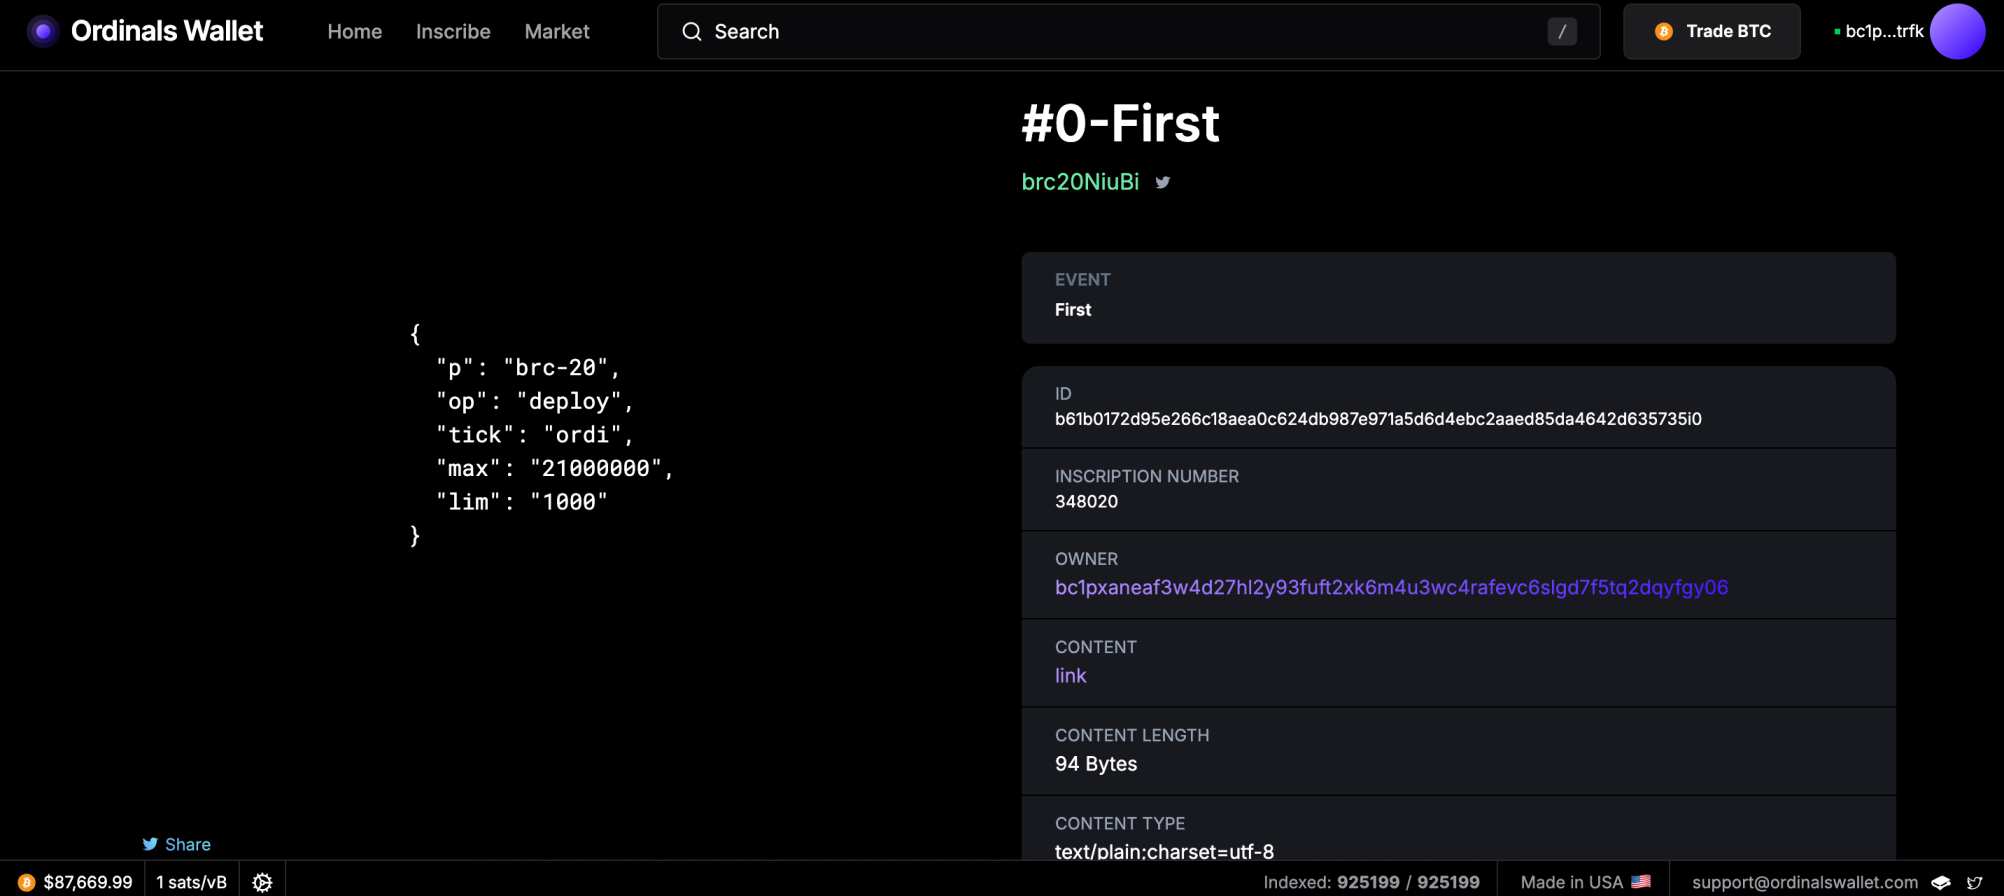Follow the content 'link' hyperlink
2004x896 pixels.
click(x=1070, y=675)
